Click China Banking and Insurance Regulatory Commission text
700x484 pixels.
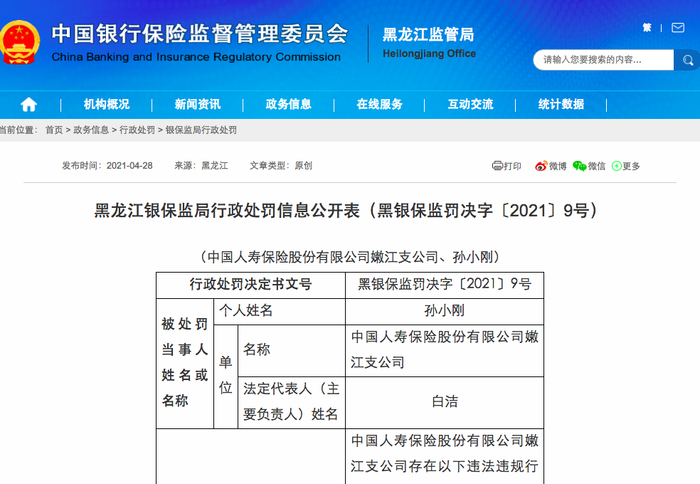(196, 57)
